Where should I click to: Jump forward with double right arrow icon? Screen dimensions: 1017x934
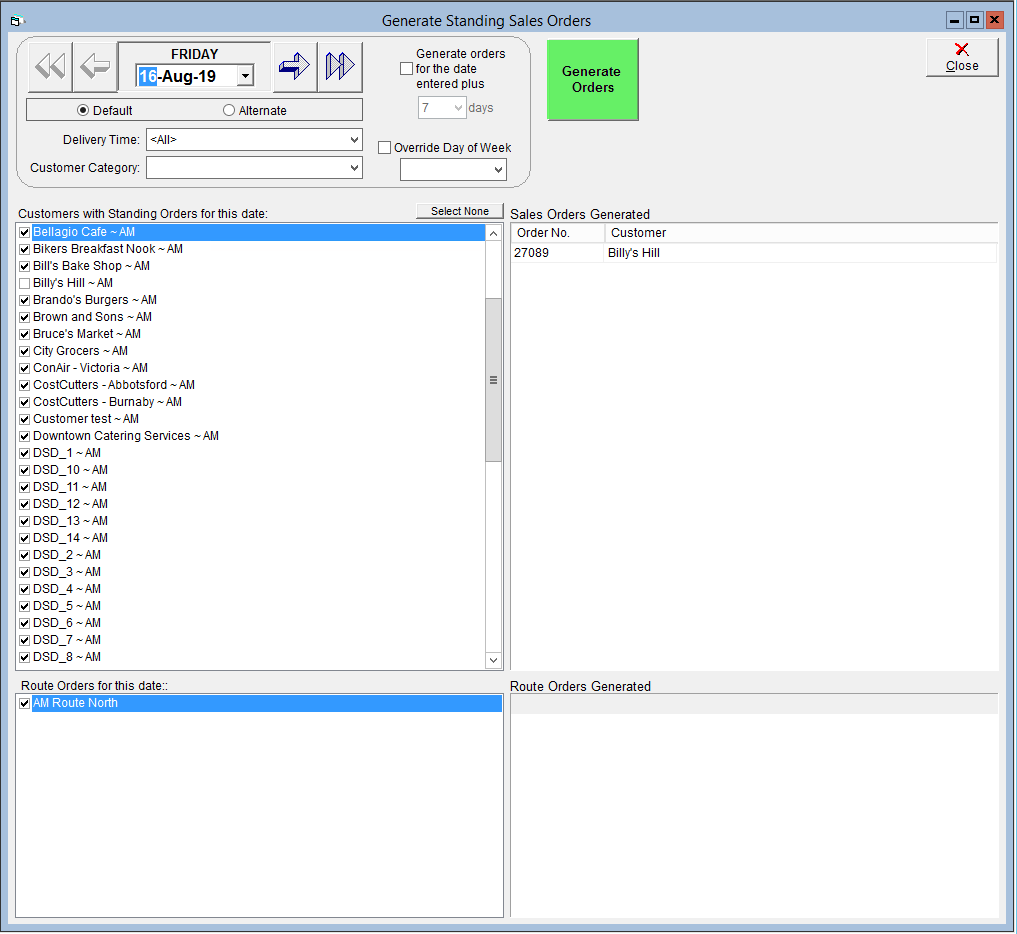[340, 66]
